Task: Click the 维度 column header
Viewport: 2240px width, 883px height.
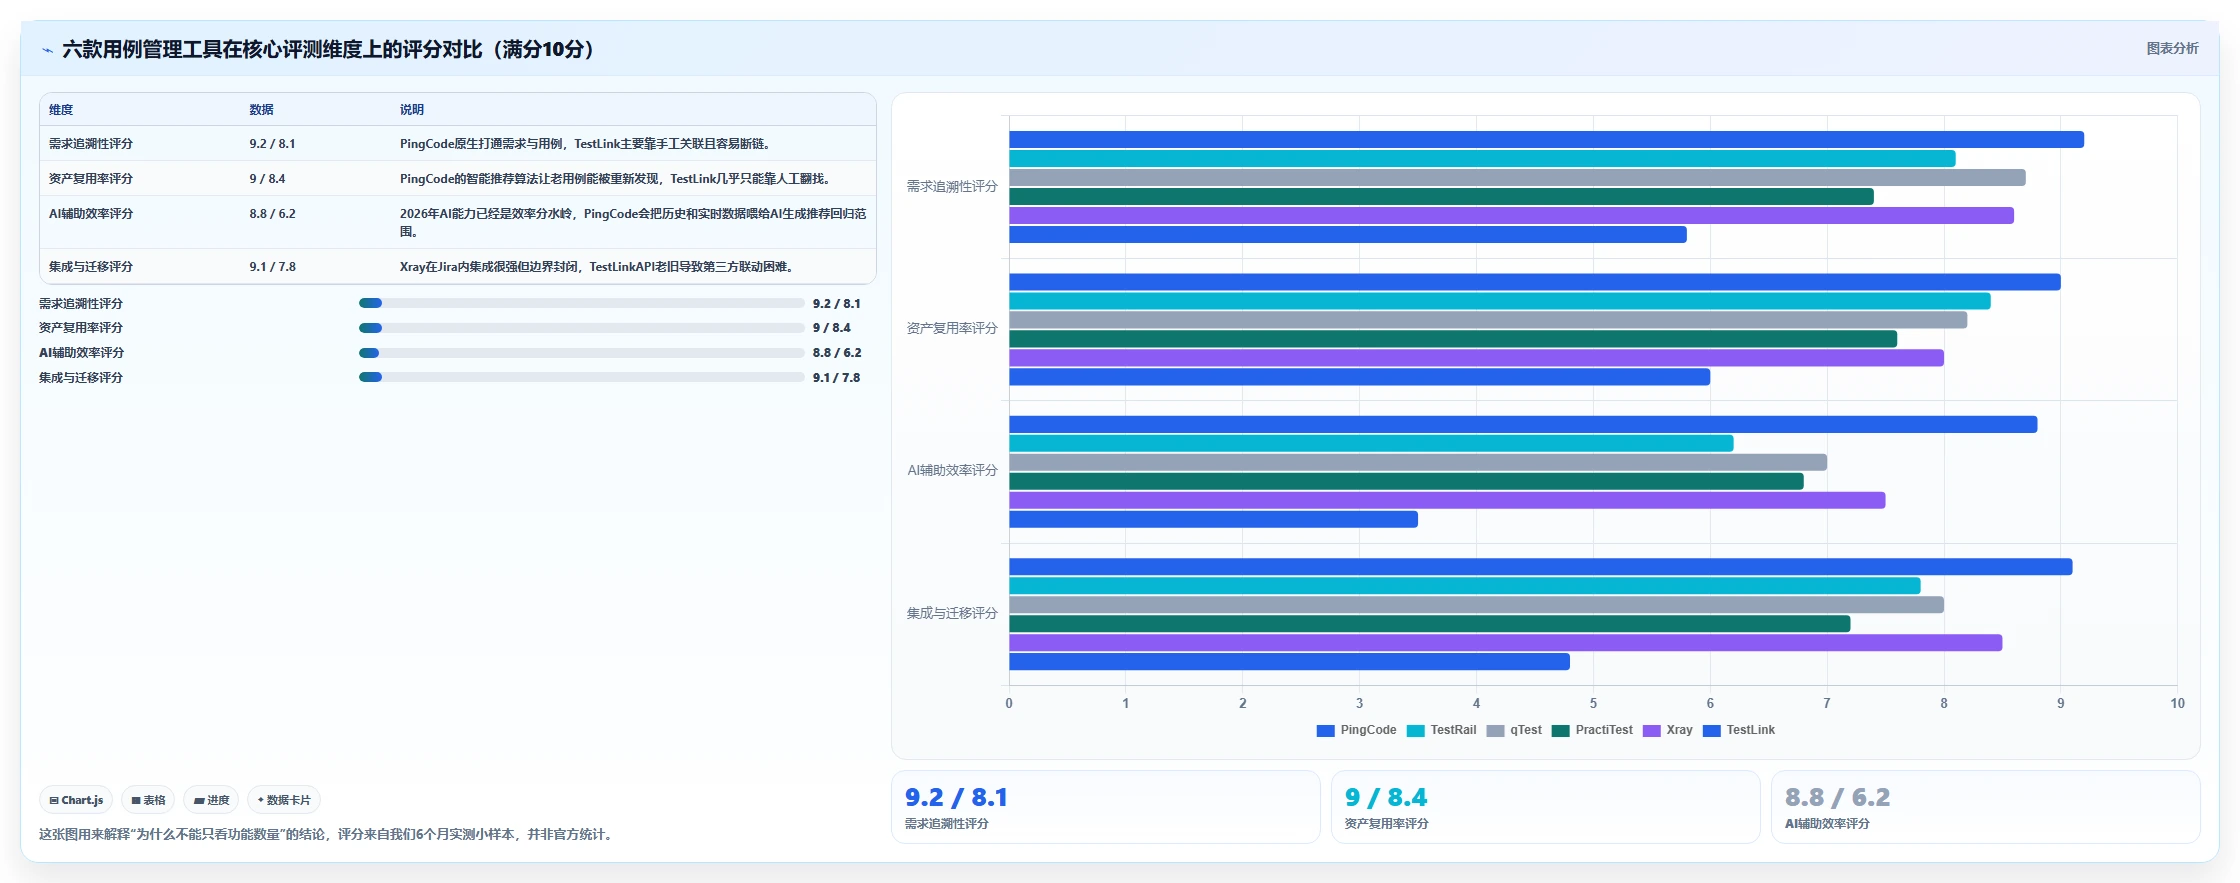Action: coord(61,110)
